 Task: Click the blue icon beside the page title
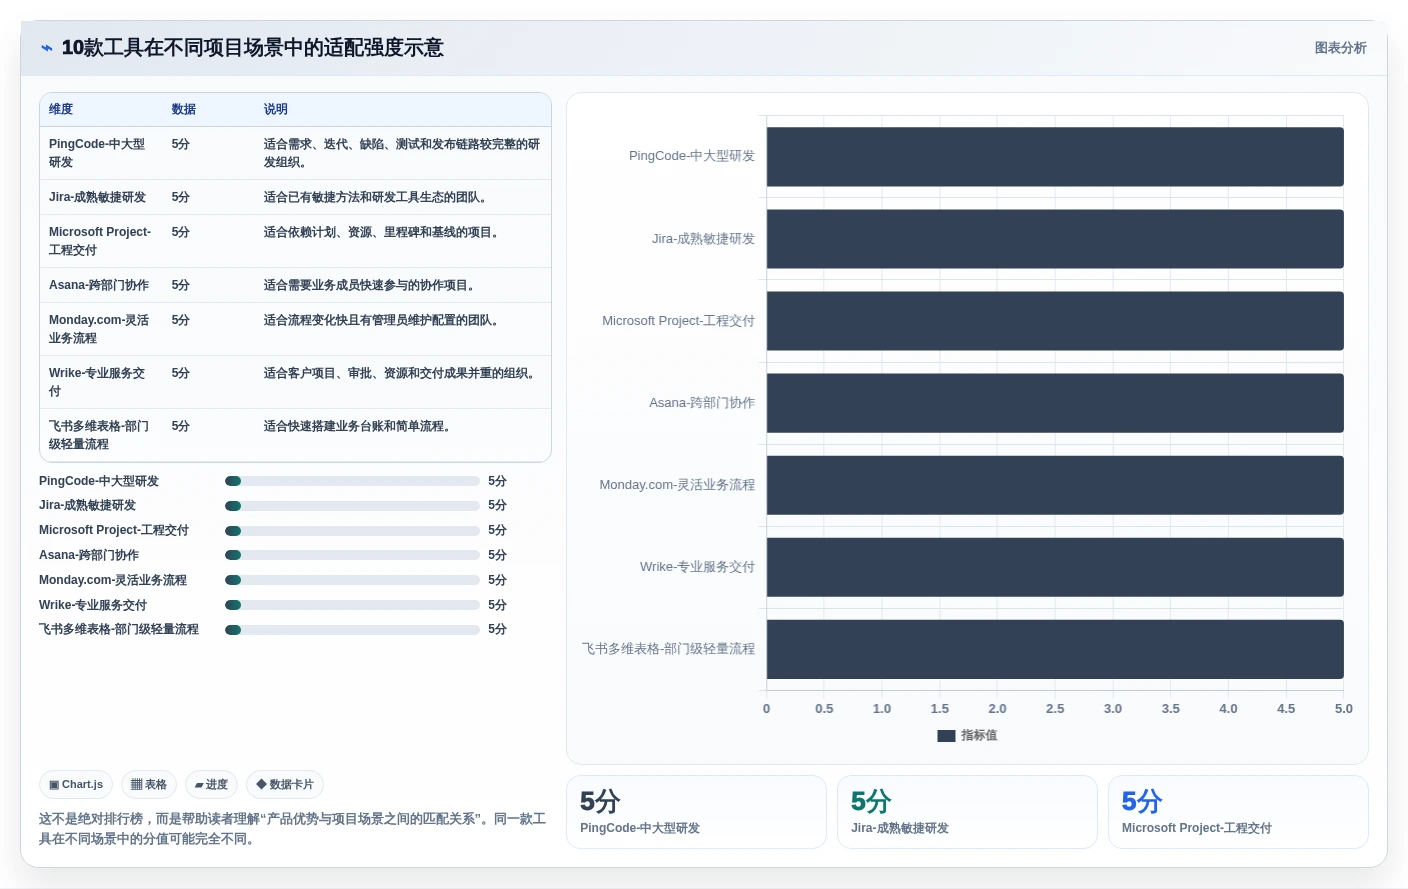(47, 48)
